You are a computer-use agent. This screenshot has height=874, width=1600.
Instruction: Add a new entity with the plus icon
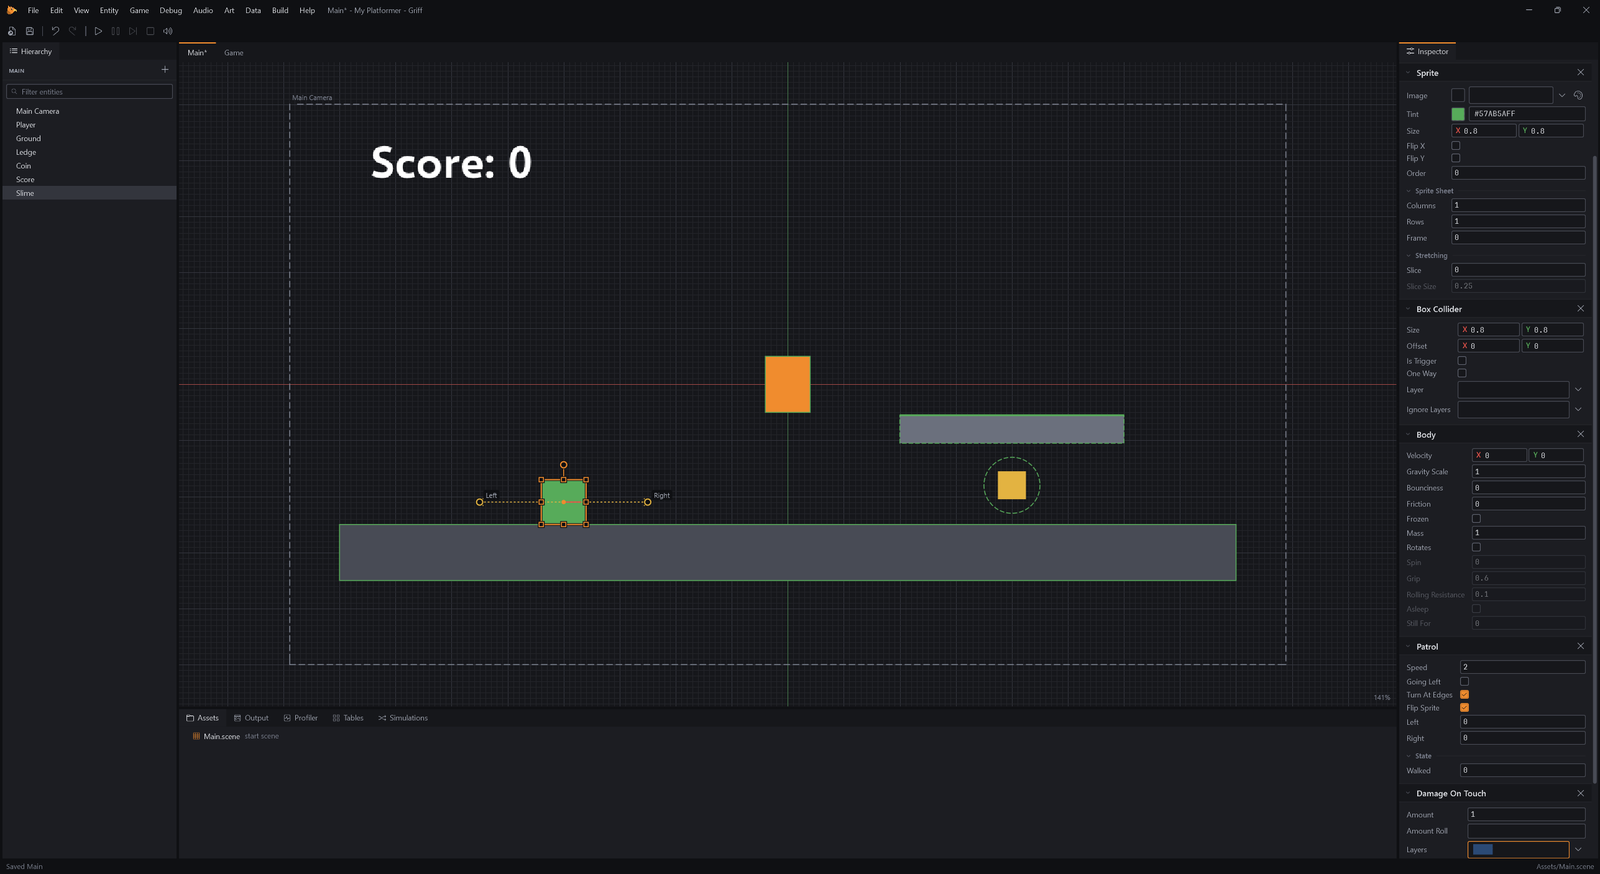tap(165, 70)
